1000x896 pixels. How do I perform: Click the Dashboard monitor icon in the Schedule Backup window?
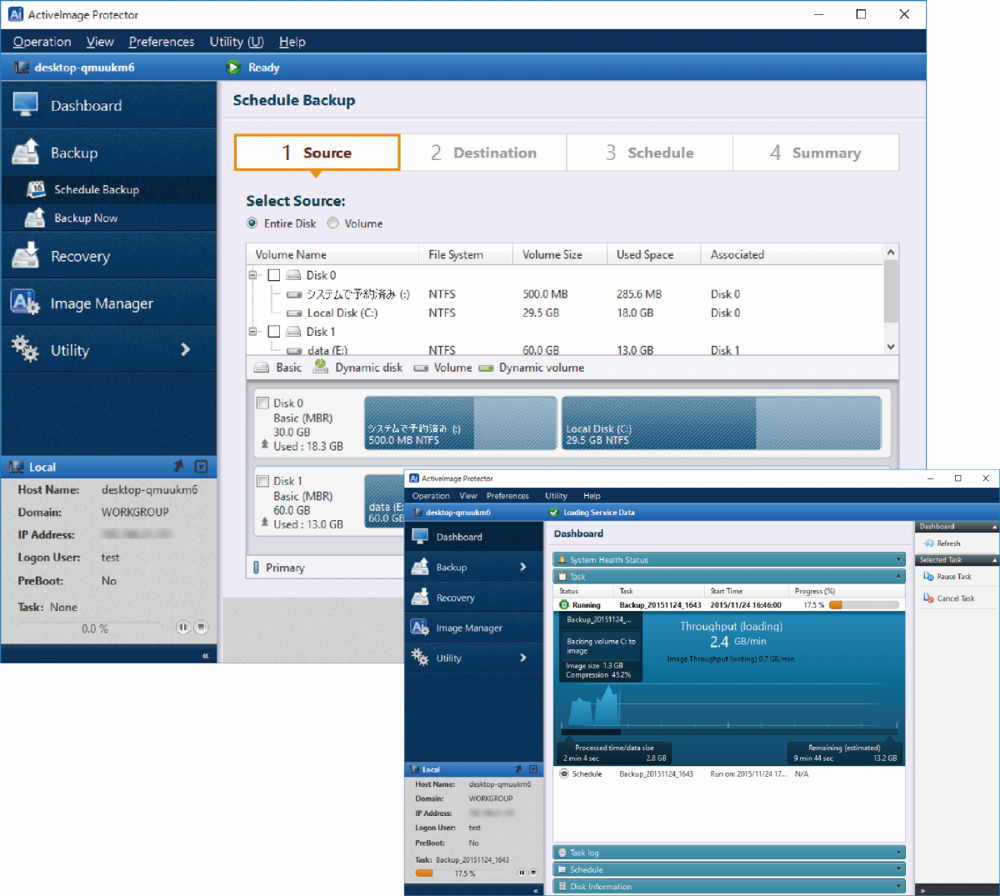[26, 105]
